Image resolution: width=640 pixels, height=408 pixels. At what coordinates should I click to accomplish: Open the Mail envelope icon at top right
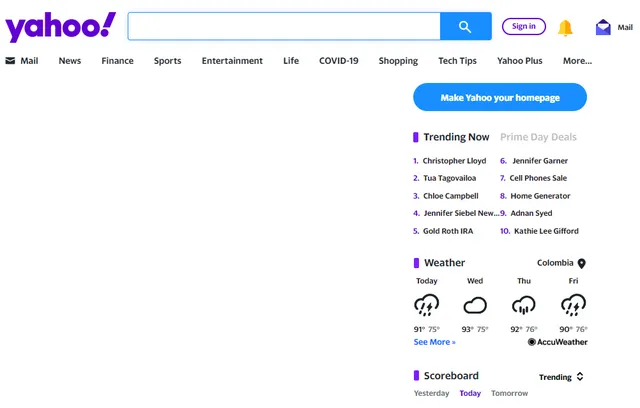click(603, 28)
